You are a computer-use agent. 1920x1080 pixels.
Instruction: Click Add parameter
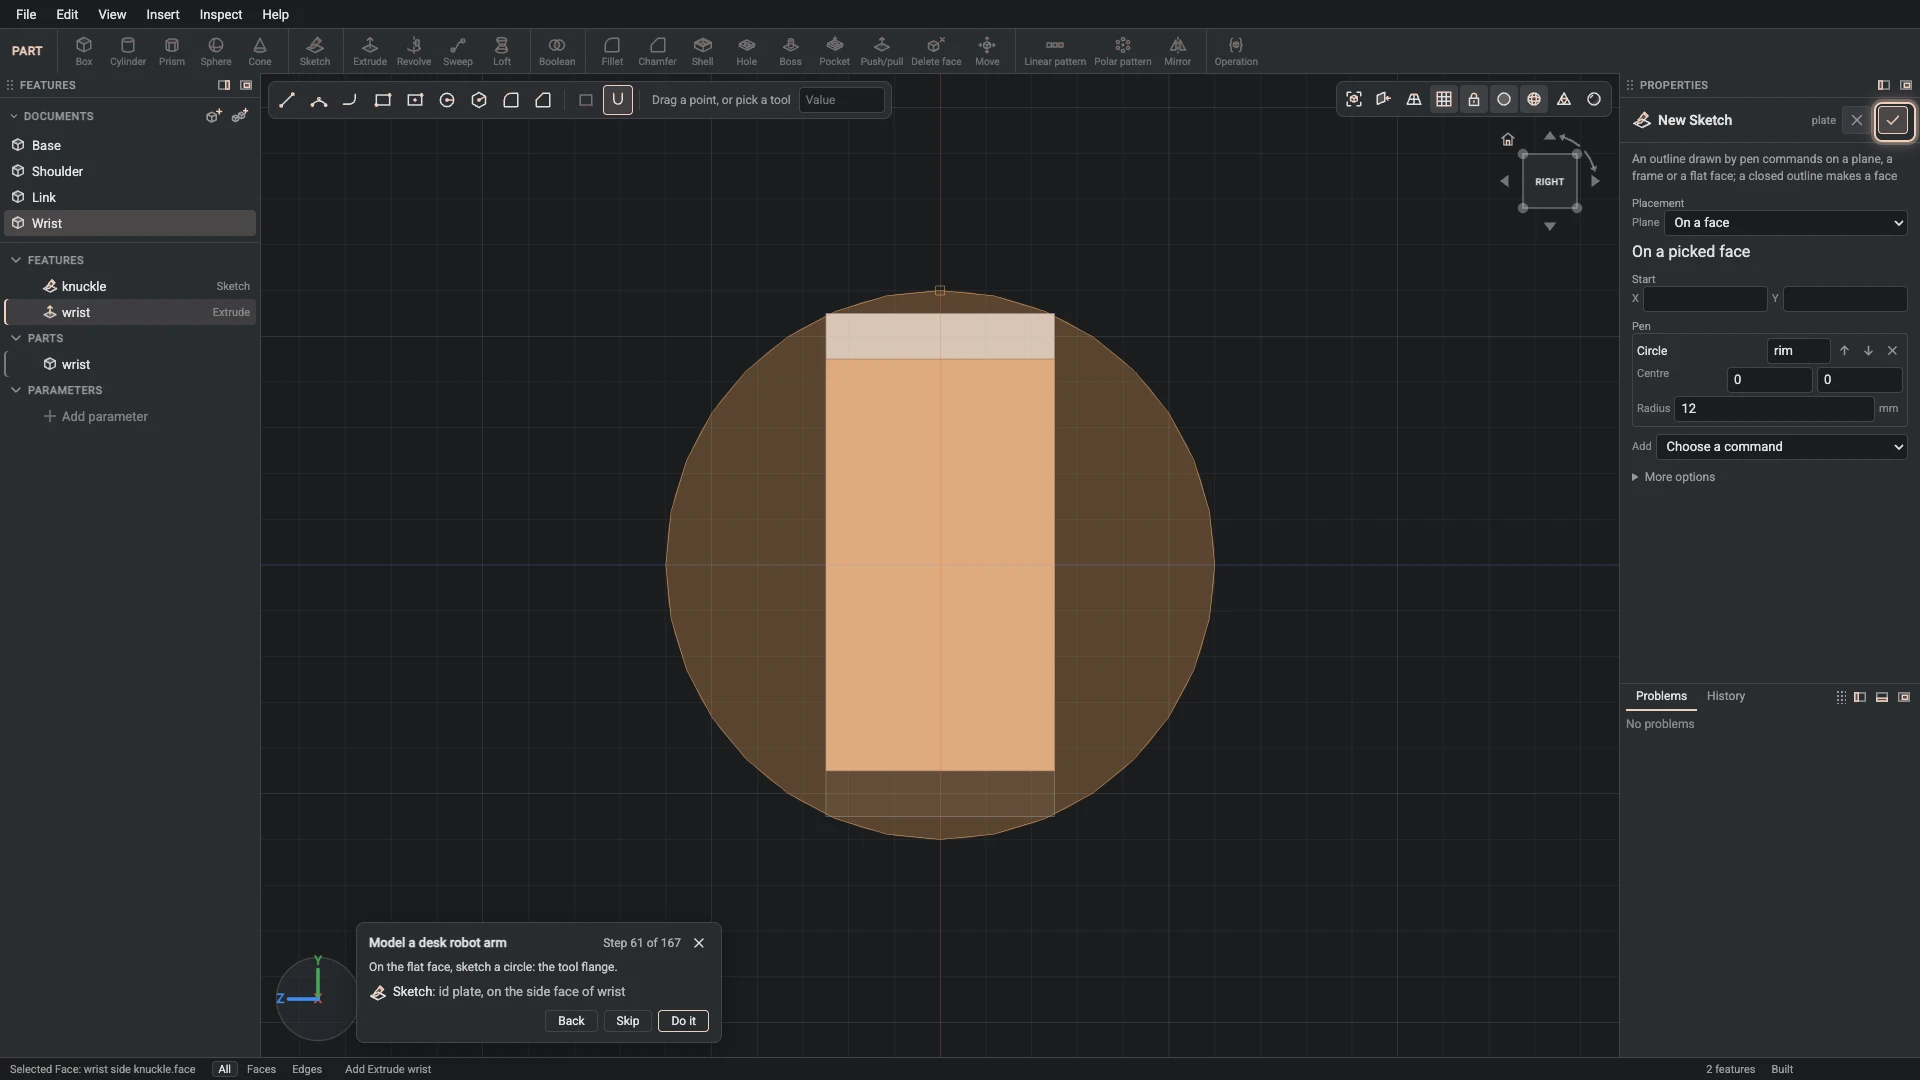click(x=96, y=416)
